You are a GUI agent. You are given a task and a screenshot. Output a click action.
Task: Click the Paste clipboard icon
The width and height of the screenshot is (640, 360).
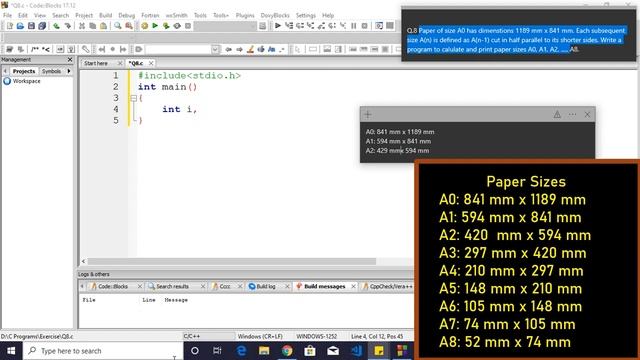104,26
